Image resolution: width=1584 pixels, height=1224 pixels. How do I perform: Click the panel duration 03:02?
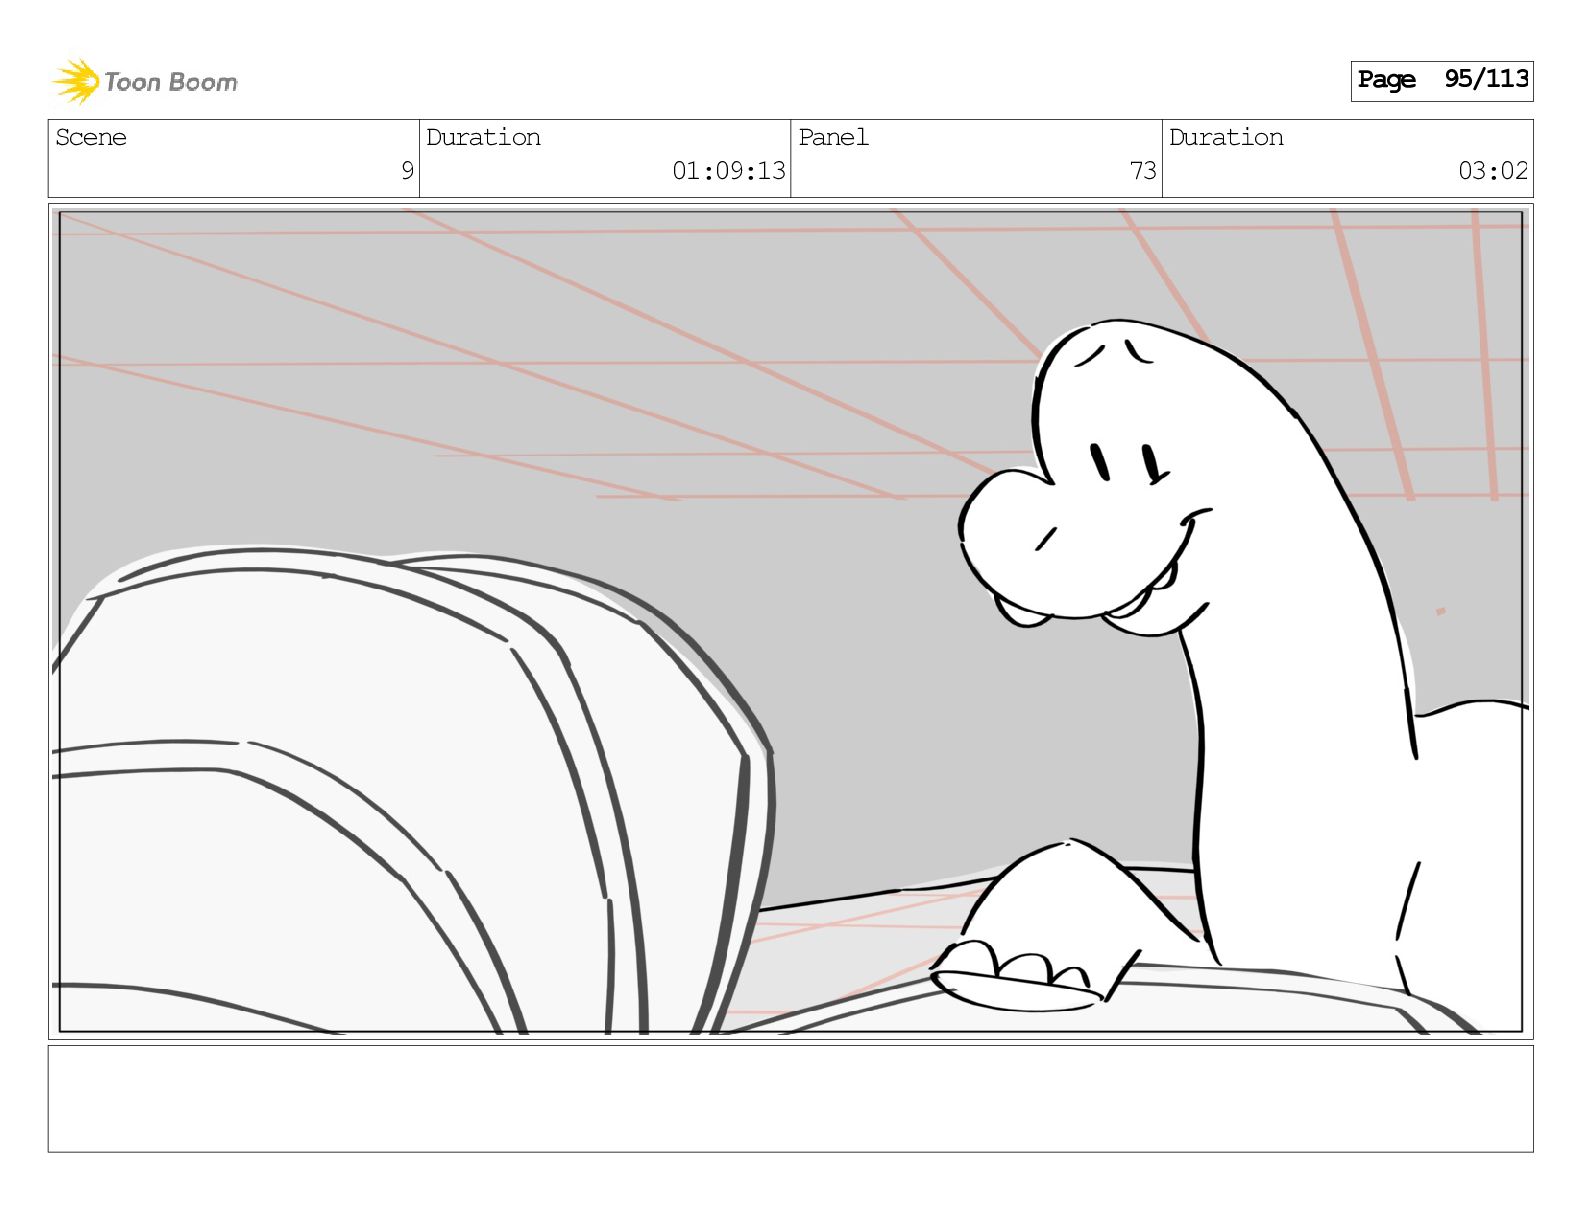coord(1493,171)
